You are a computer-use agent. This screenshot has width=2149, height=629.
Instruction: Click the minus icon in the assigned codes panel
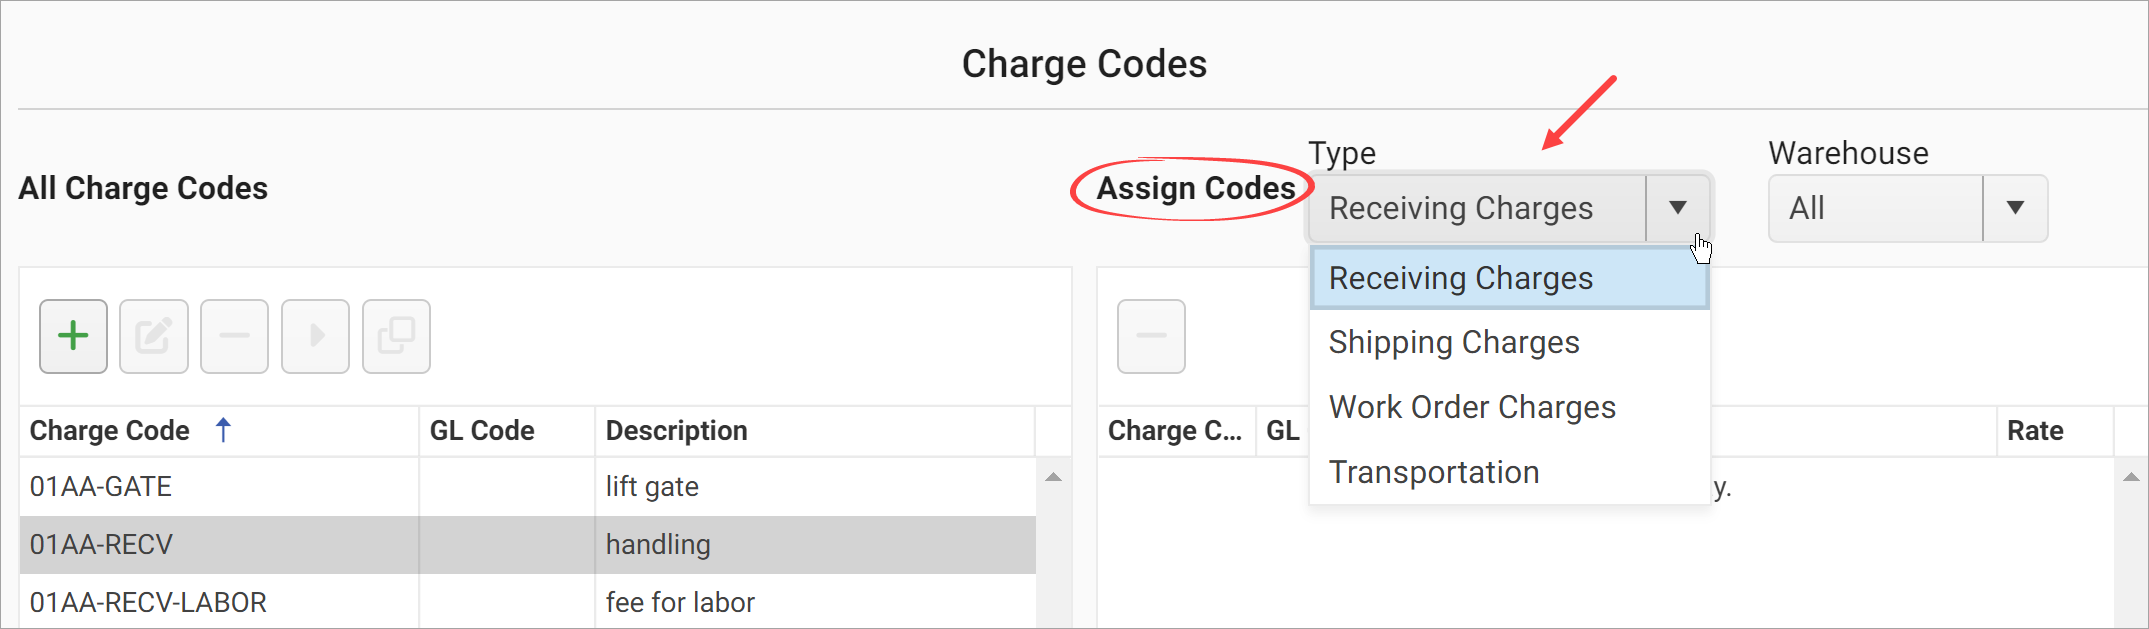point(1151,336)
